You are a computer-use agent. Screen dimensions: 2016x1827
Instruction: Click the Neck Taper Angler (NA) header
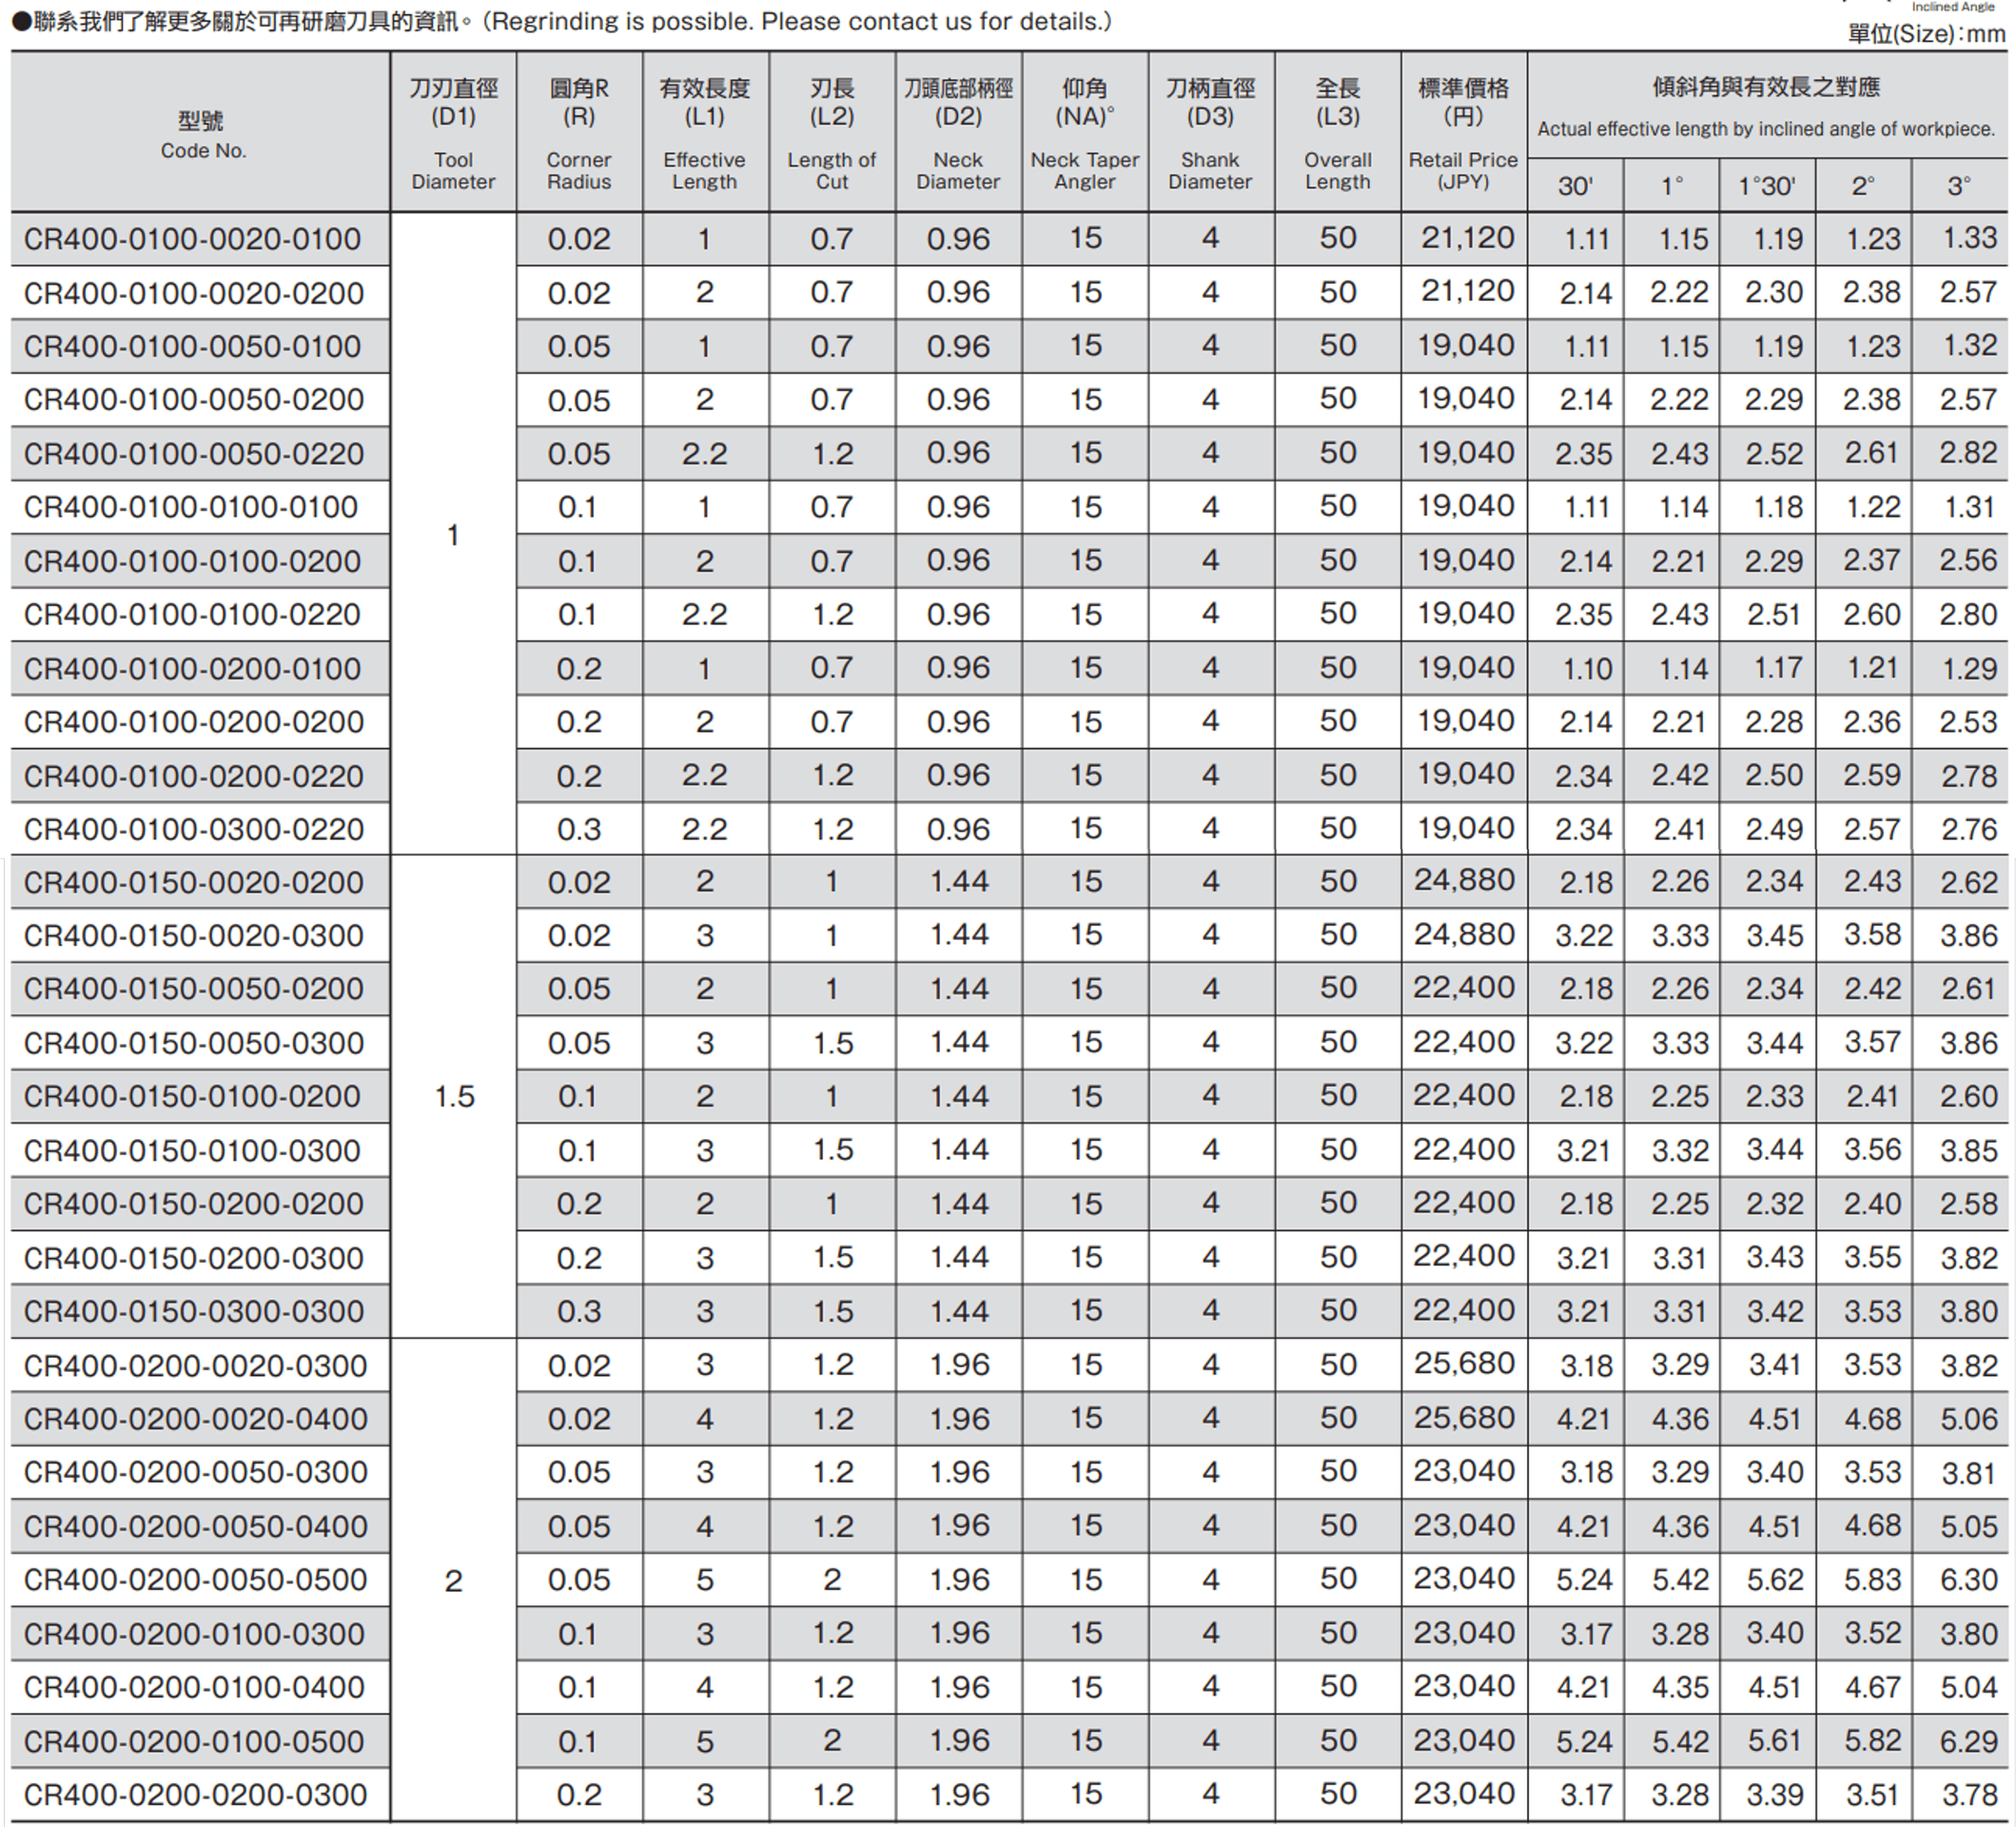[1085, 133]
